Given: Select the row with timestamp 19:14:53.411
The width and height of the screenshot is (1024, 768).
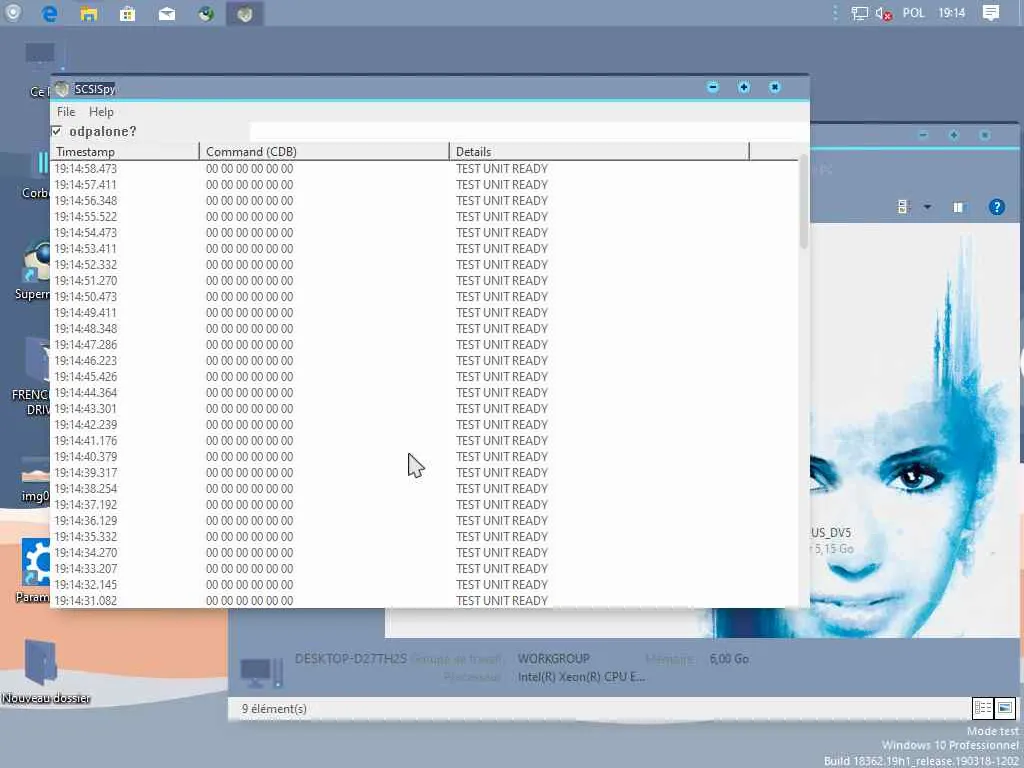Looking at the screenshot, I should [424, 249].
